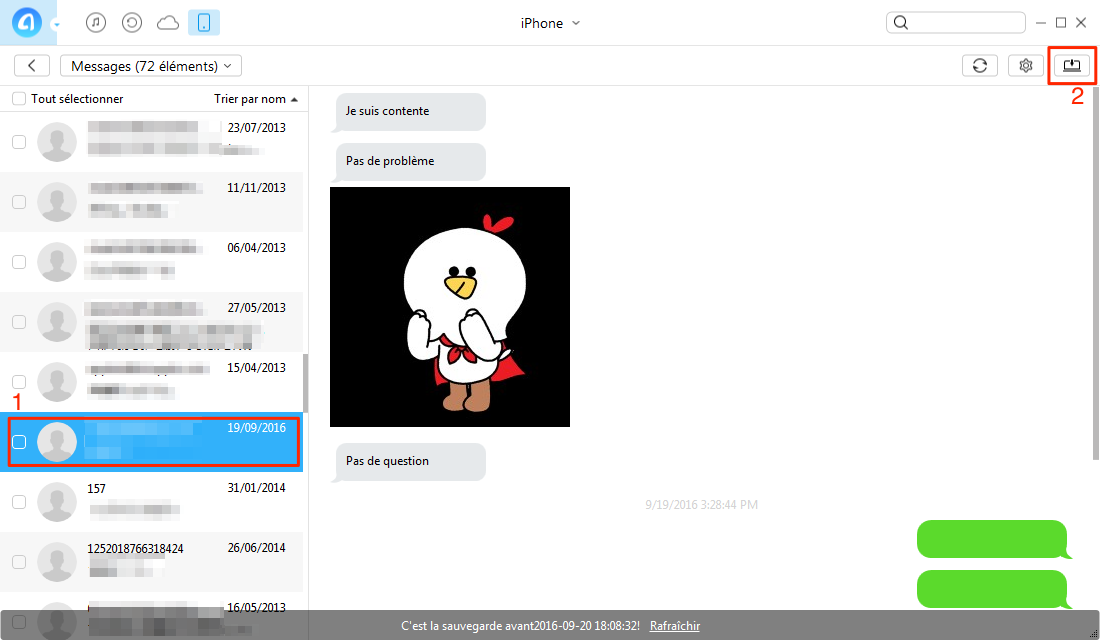Click the 9/19/2016 3:28:44 PM timestamp
The width and height of the screenshot is (1100, 640).
[702, 505]
